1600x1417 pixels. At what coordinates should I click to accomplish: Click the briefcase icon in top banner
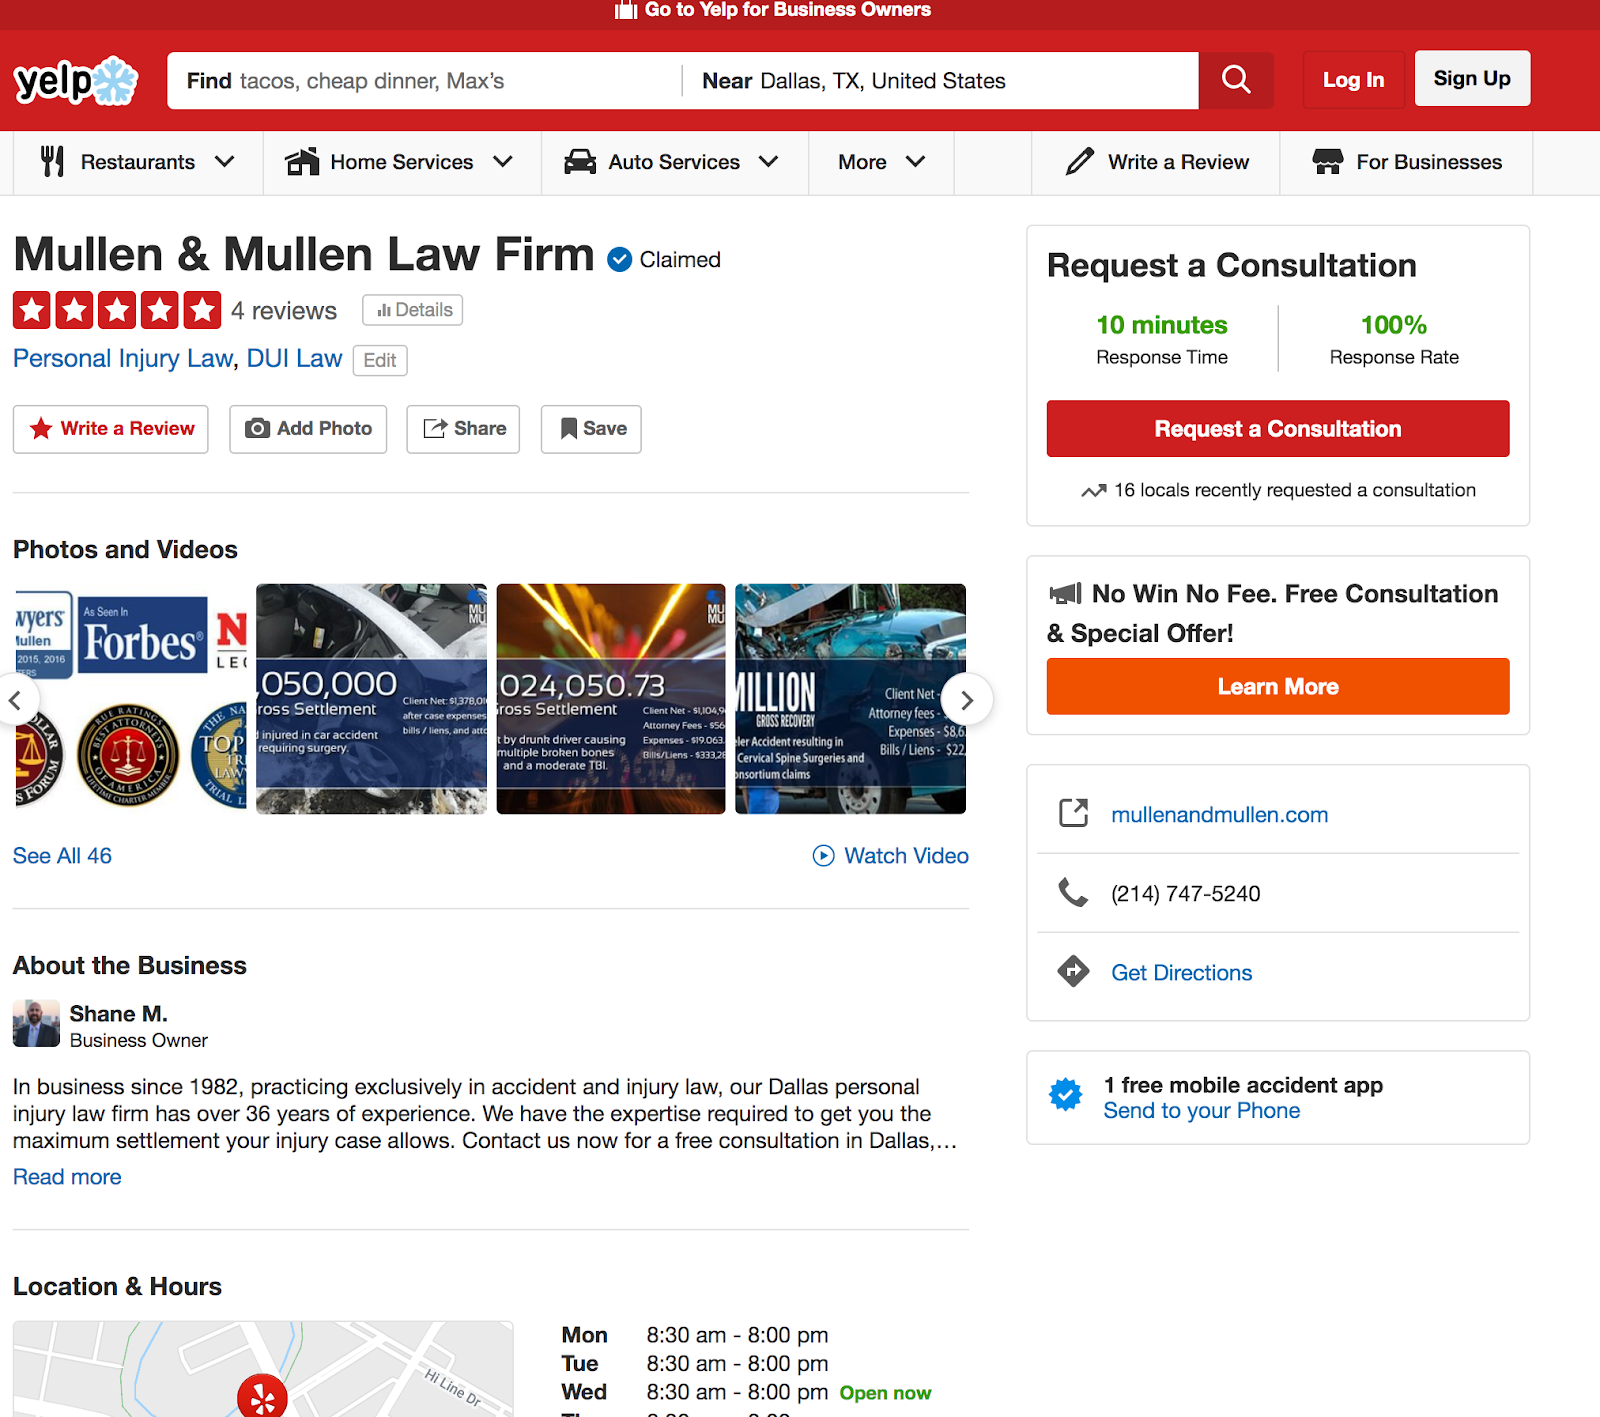coord(626,10)
